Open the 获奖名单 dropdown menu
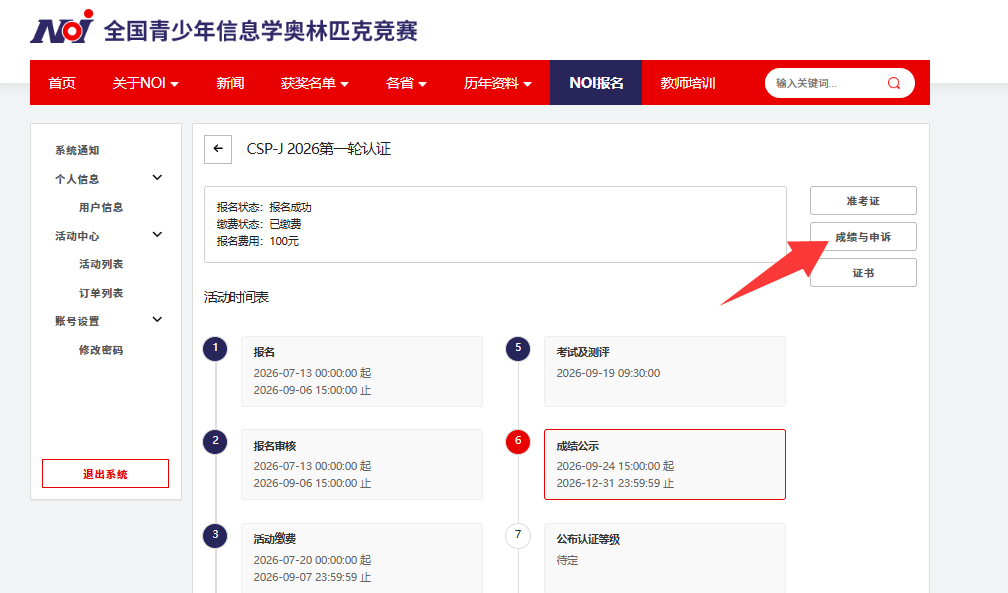Screen dimensions: 1008x593 pyautogui.click(x=314, y=83)
